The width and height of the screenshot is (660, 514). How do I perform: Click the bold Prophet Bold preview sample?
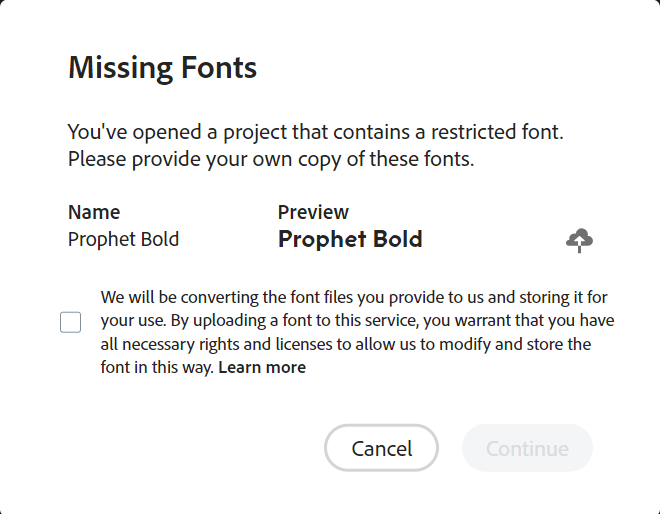(x=350, y=239)
